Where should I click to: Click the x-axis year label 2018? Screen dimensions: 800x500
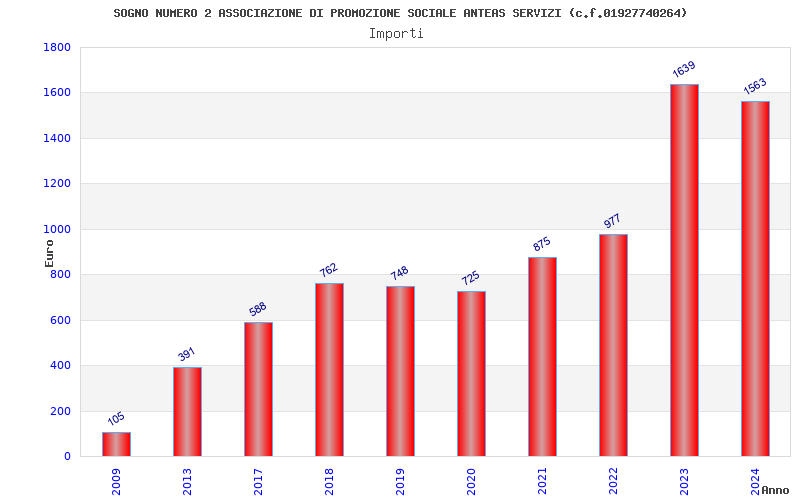[x=329, y=482]
